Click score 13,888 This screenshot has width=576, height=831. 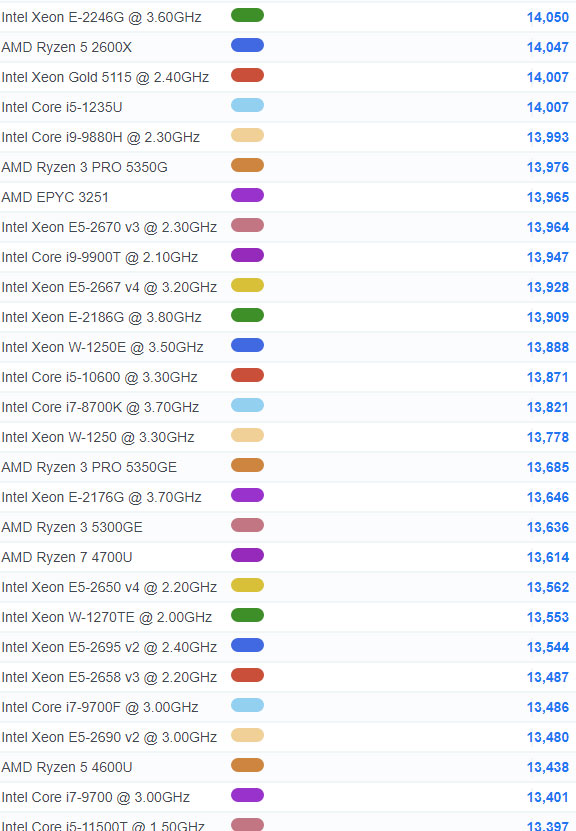[547, 347]
